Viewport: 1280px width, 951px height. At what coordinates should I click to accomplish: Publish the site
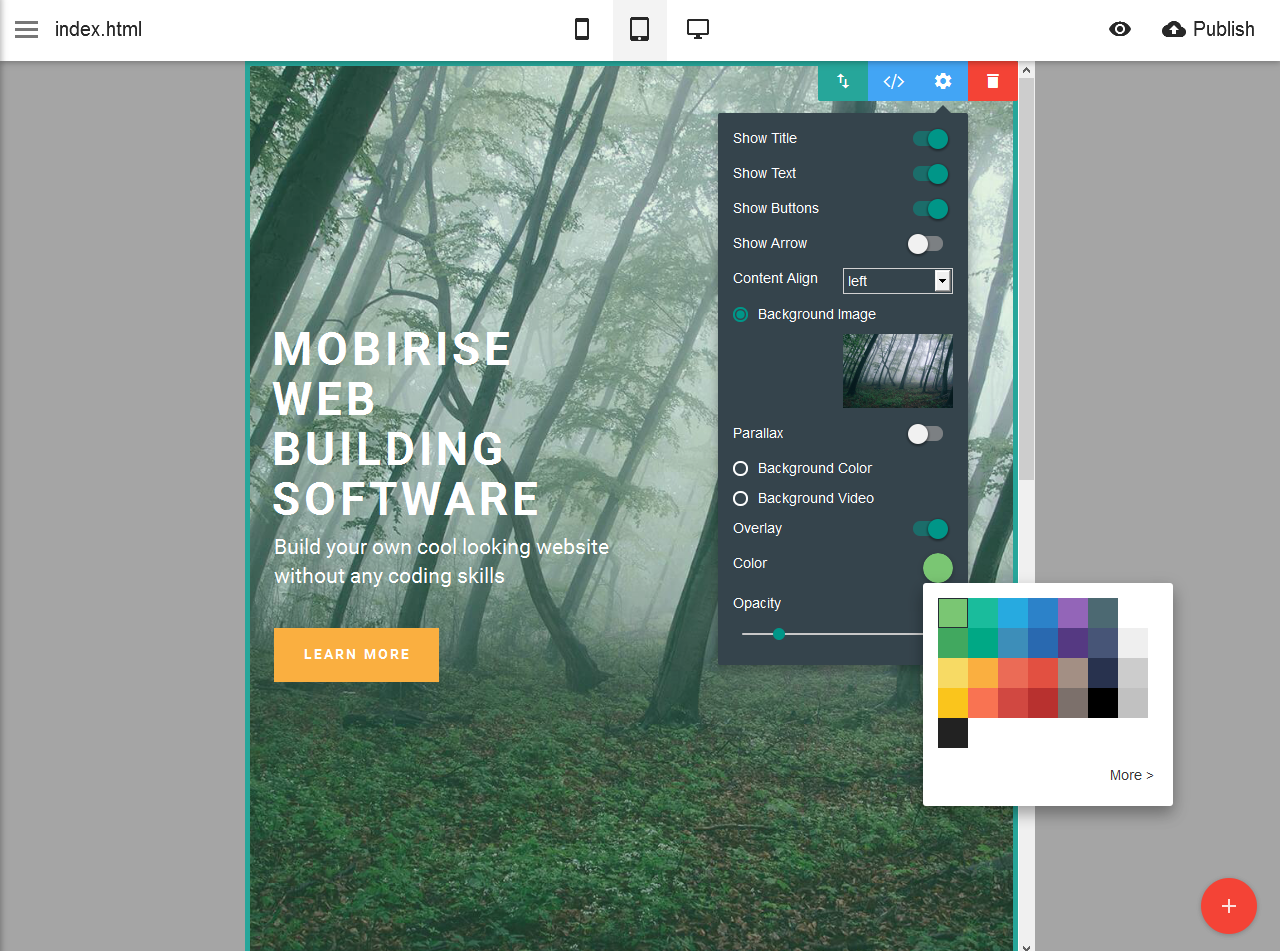[1208, 29]
